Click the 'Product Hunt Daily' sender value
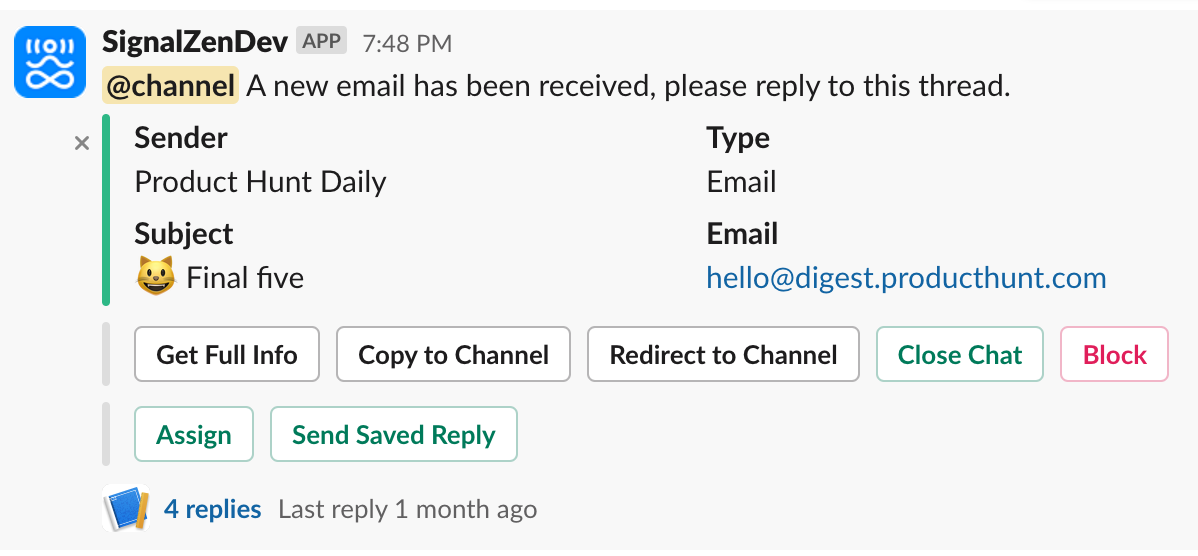1198x556 pixels. pyautogui.click(x=260, y=182)
